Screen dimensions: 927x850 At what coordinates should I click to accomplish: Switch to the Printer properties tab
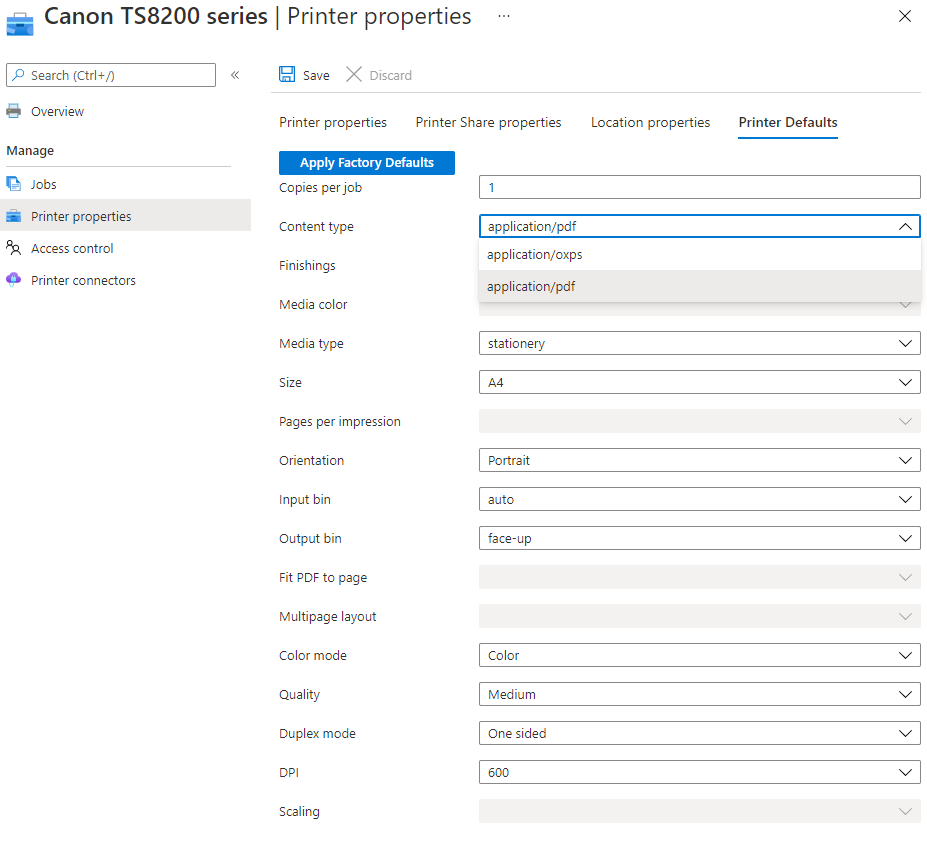(x=333, y=122)
